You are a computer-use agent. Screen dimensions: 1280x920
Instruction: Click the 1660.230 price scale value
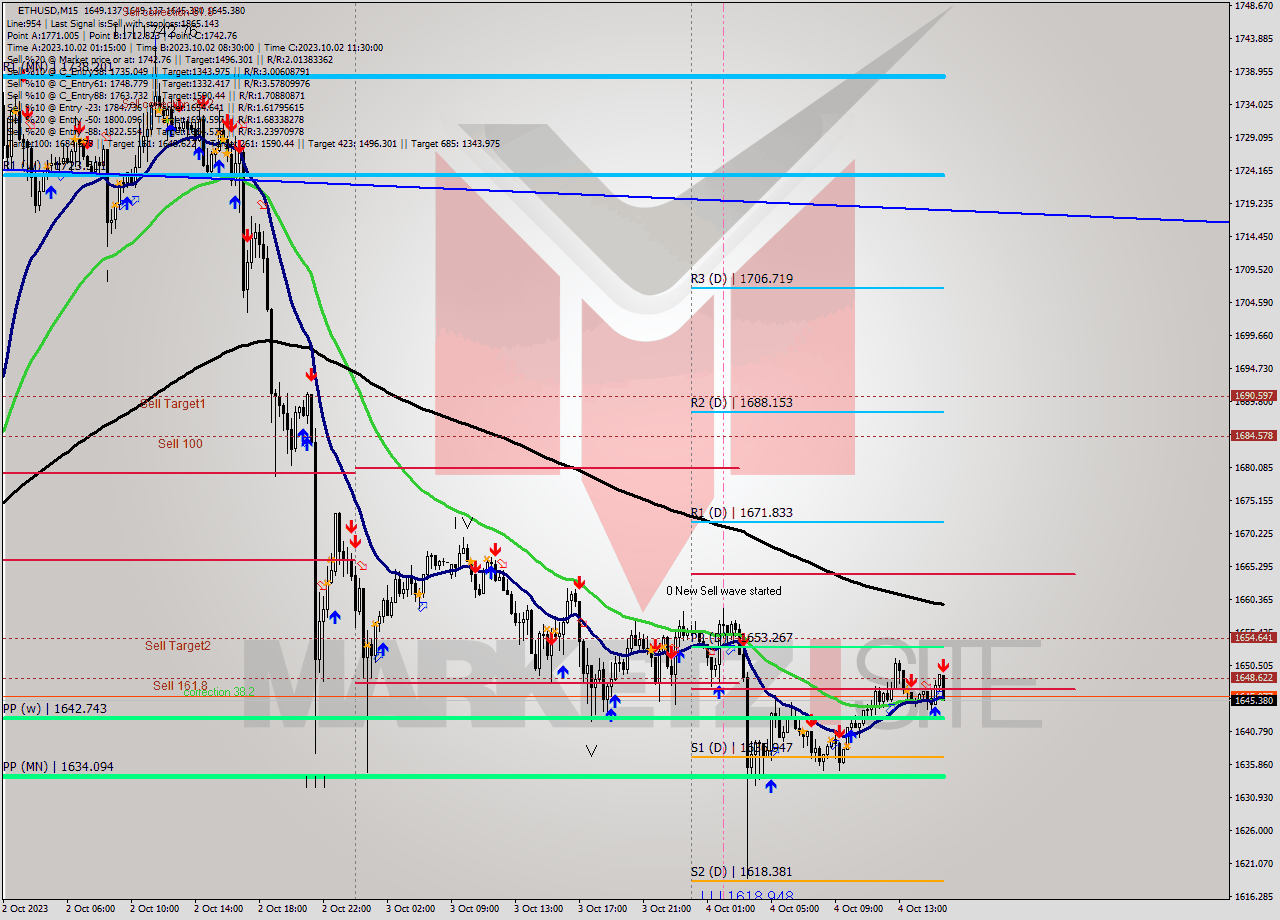click(1253, 600)
